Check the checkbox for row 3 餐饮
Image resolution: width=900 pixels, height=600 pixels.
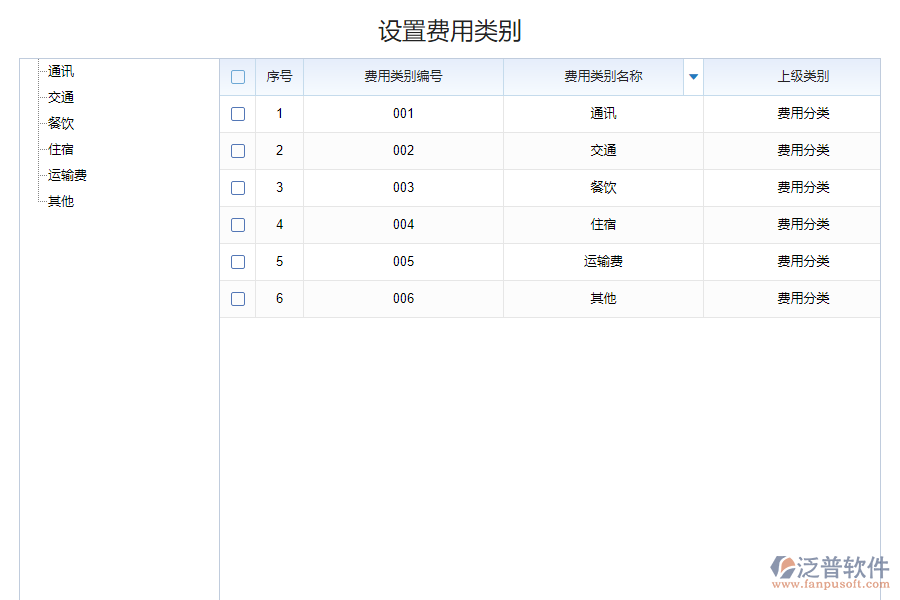tap(238, 188)
